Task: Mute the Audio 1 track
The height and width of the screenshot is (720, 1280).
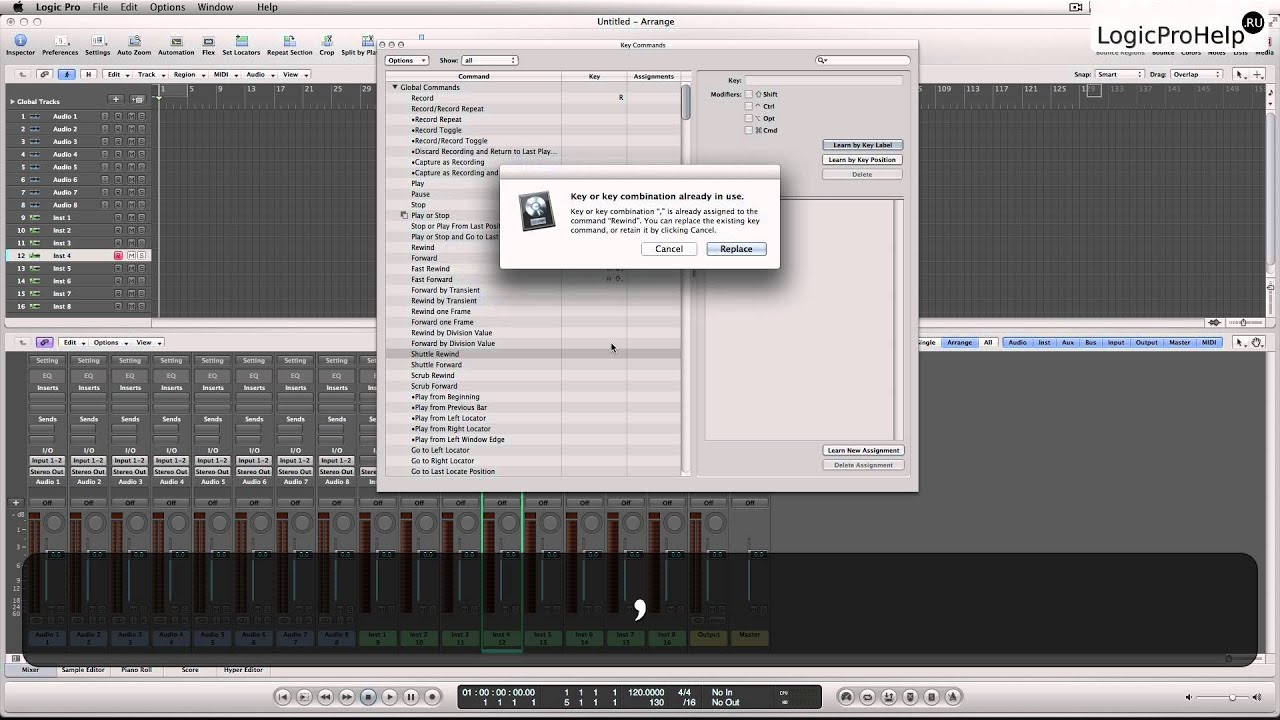Action: pyautogui.click(x=130, y=116)
